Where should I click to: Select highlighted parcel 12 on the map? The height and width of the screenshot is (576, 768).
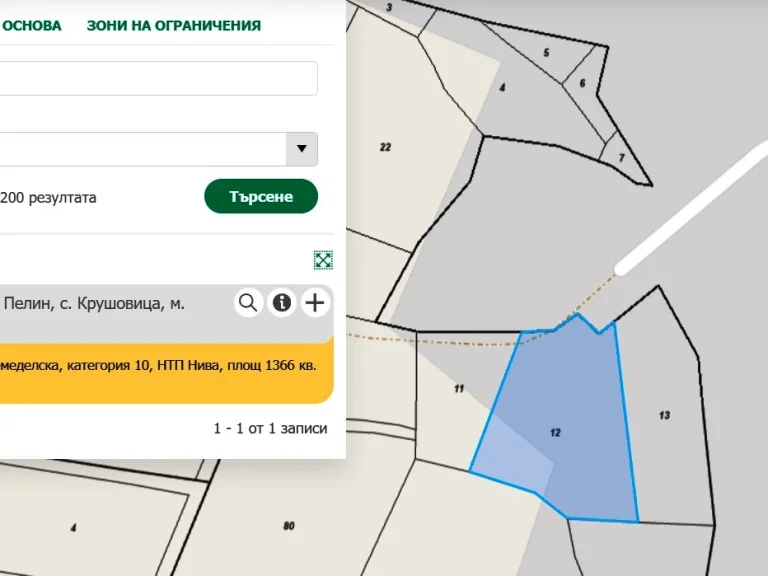(x=555, y=433)
